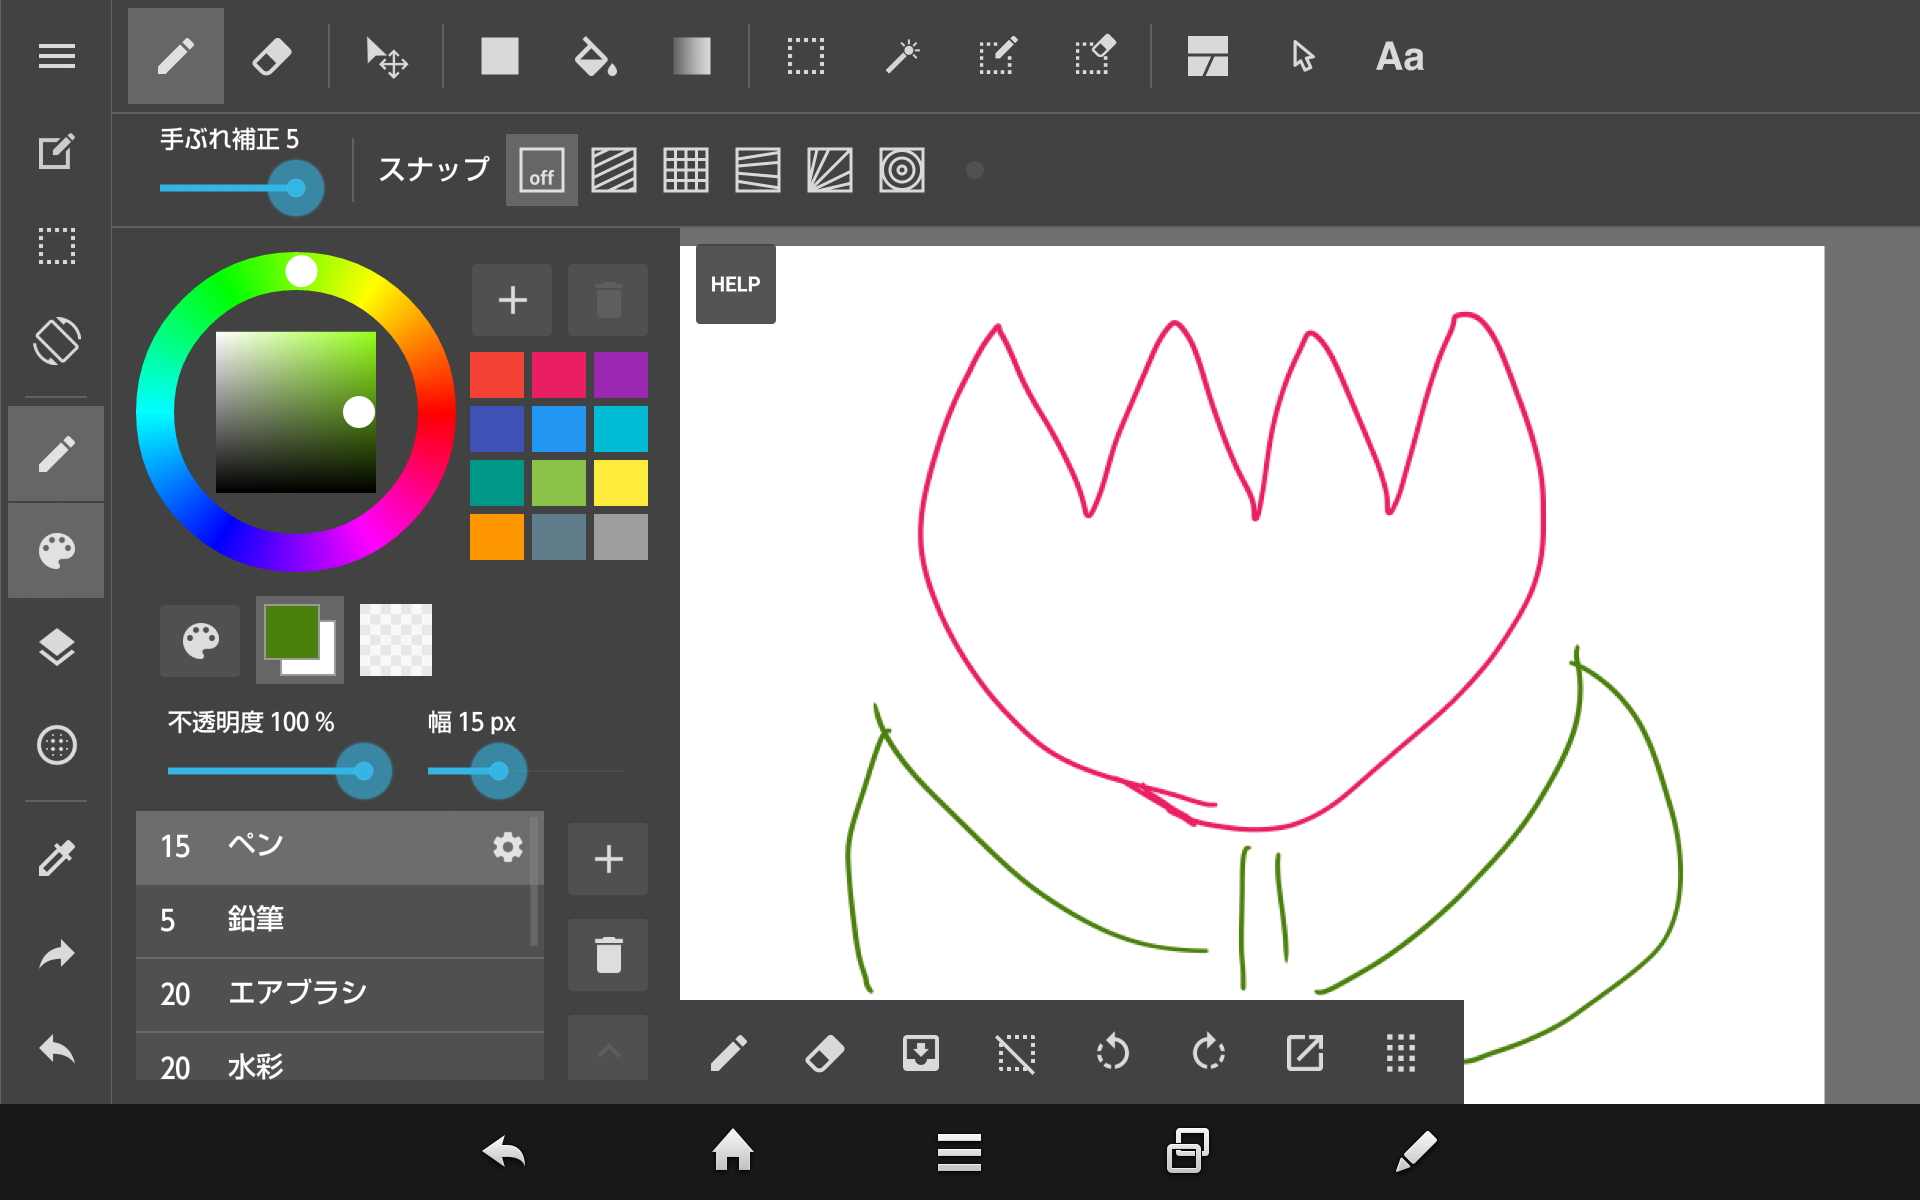Screen dimensions: 1920x1200
Task: Add a new brush with plus button
Action: [x=608, y=859]
